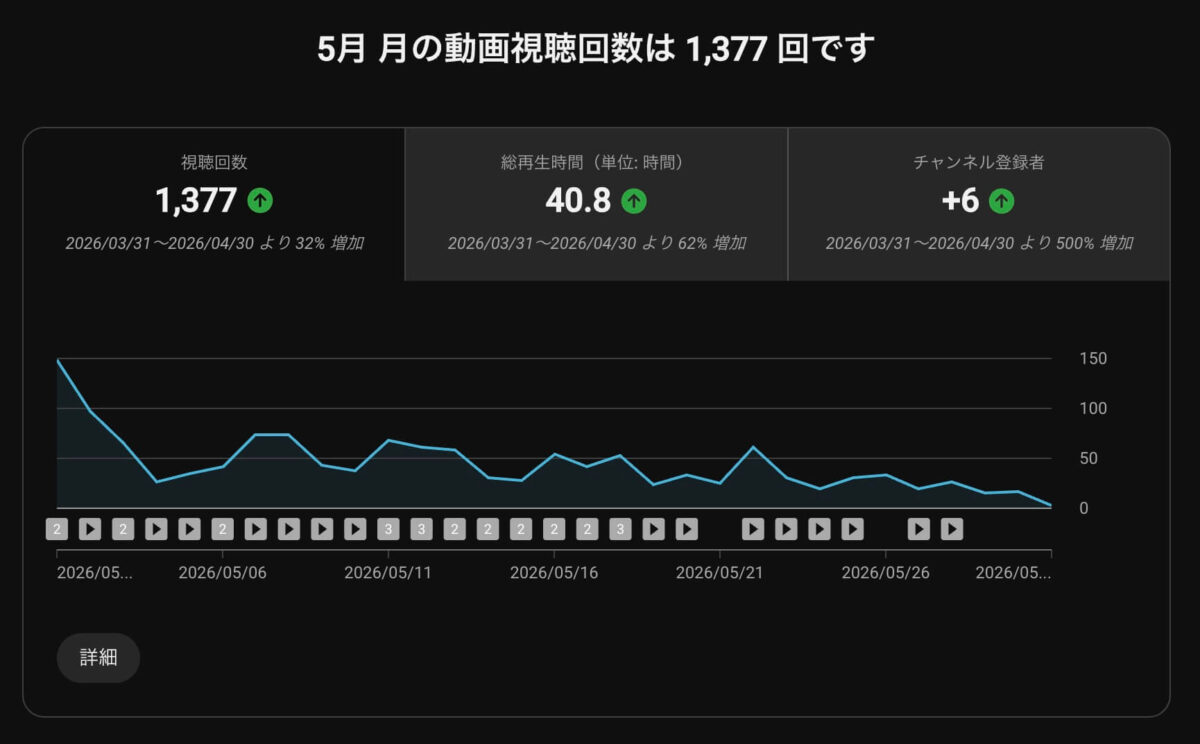
Task: Open the play marker for May 20
Action: click(x=686, y=529)
